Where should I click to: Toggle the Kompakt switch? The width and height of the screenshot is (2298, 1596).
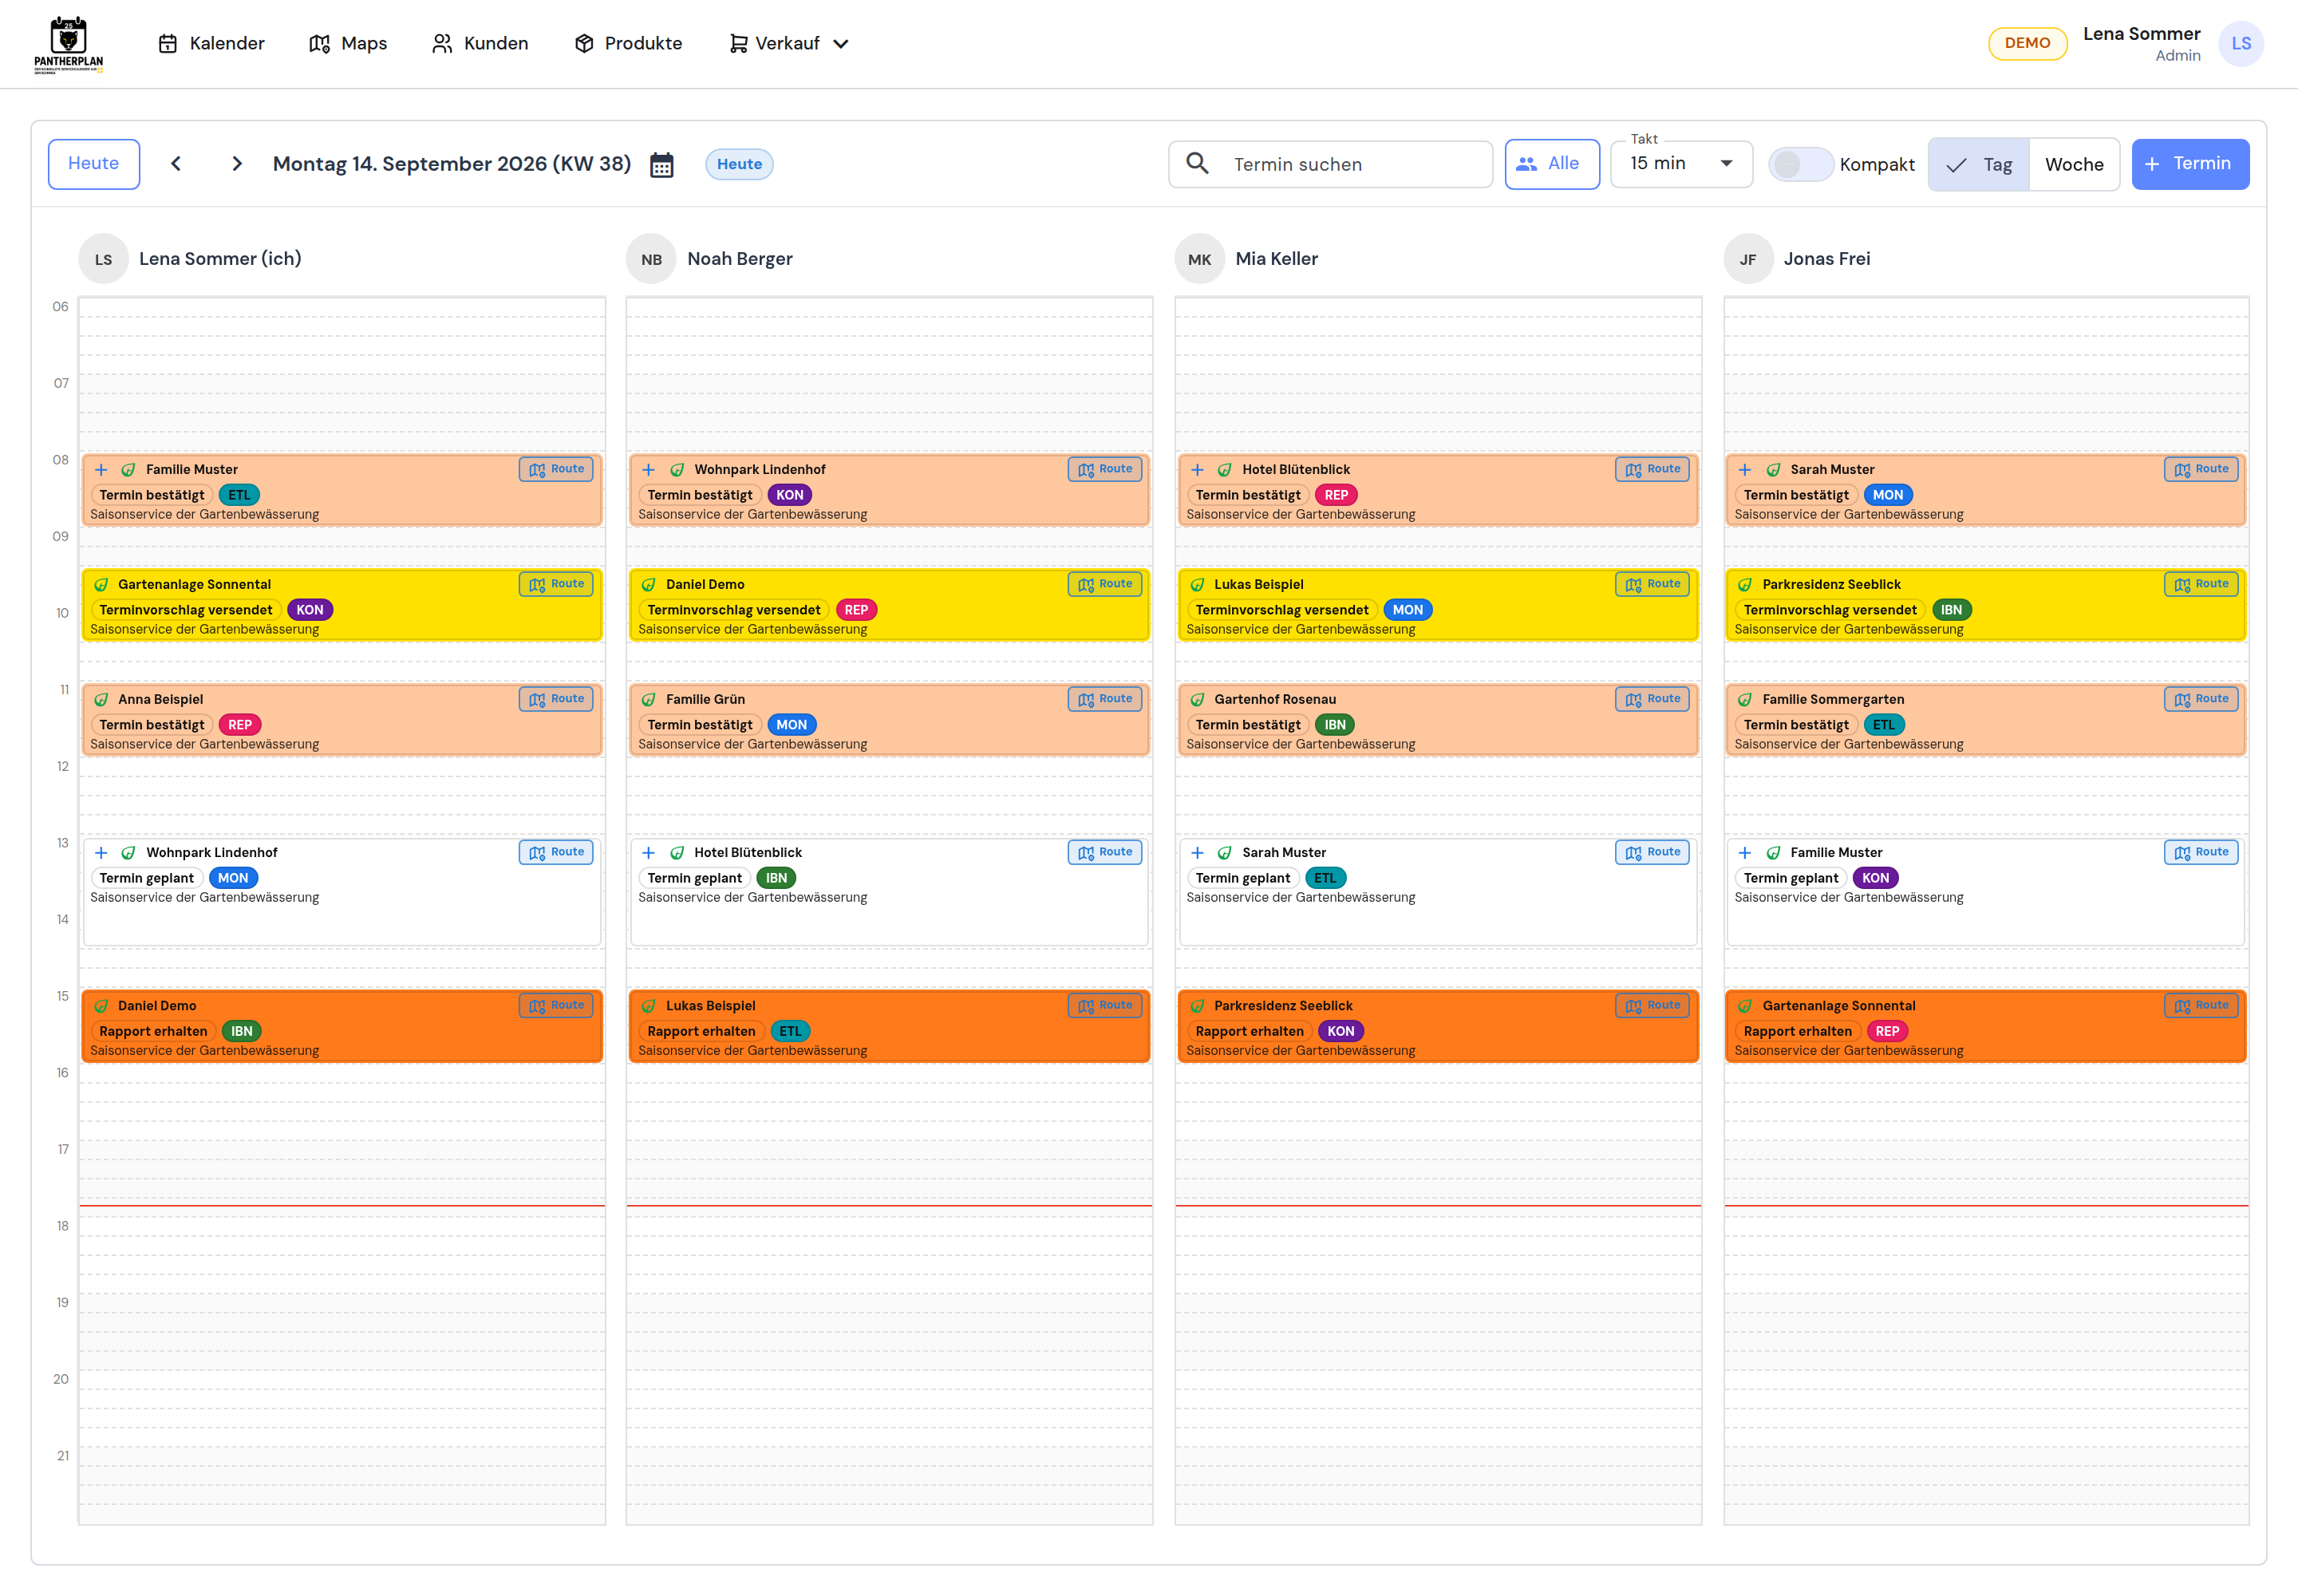pos(1800,164)
